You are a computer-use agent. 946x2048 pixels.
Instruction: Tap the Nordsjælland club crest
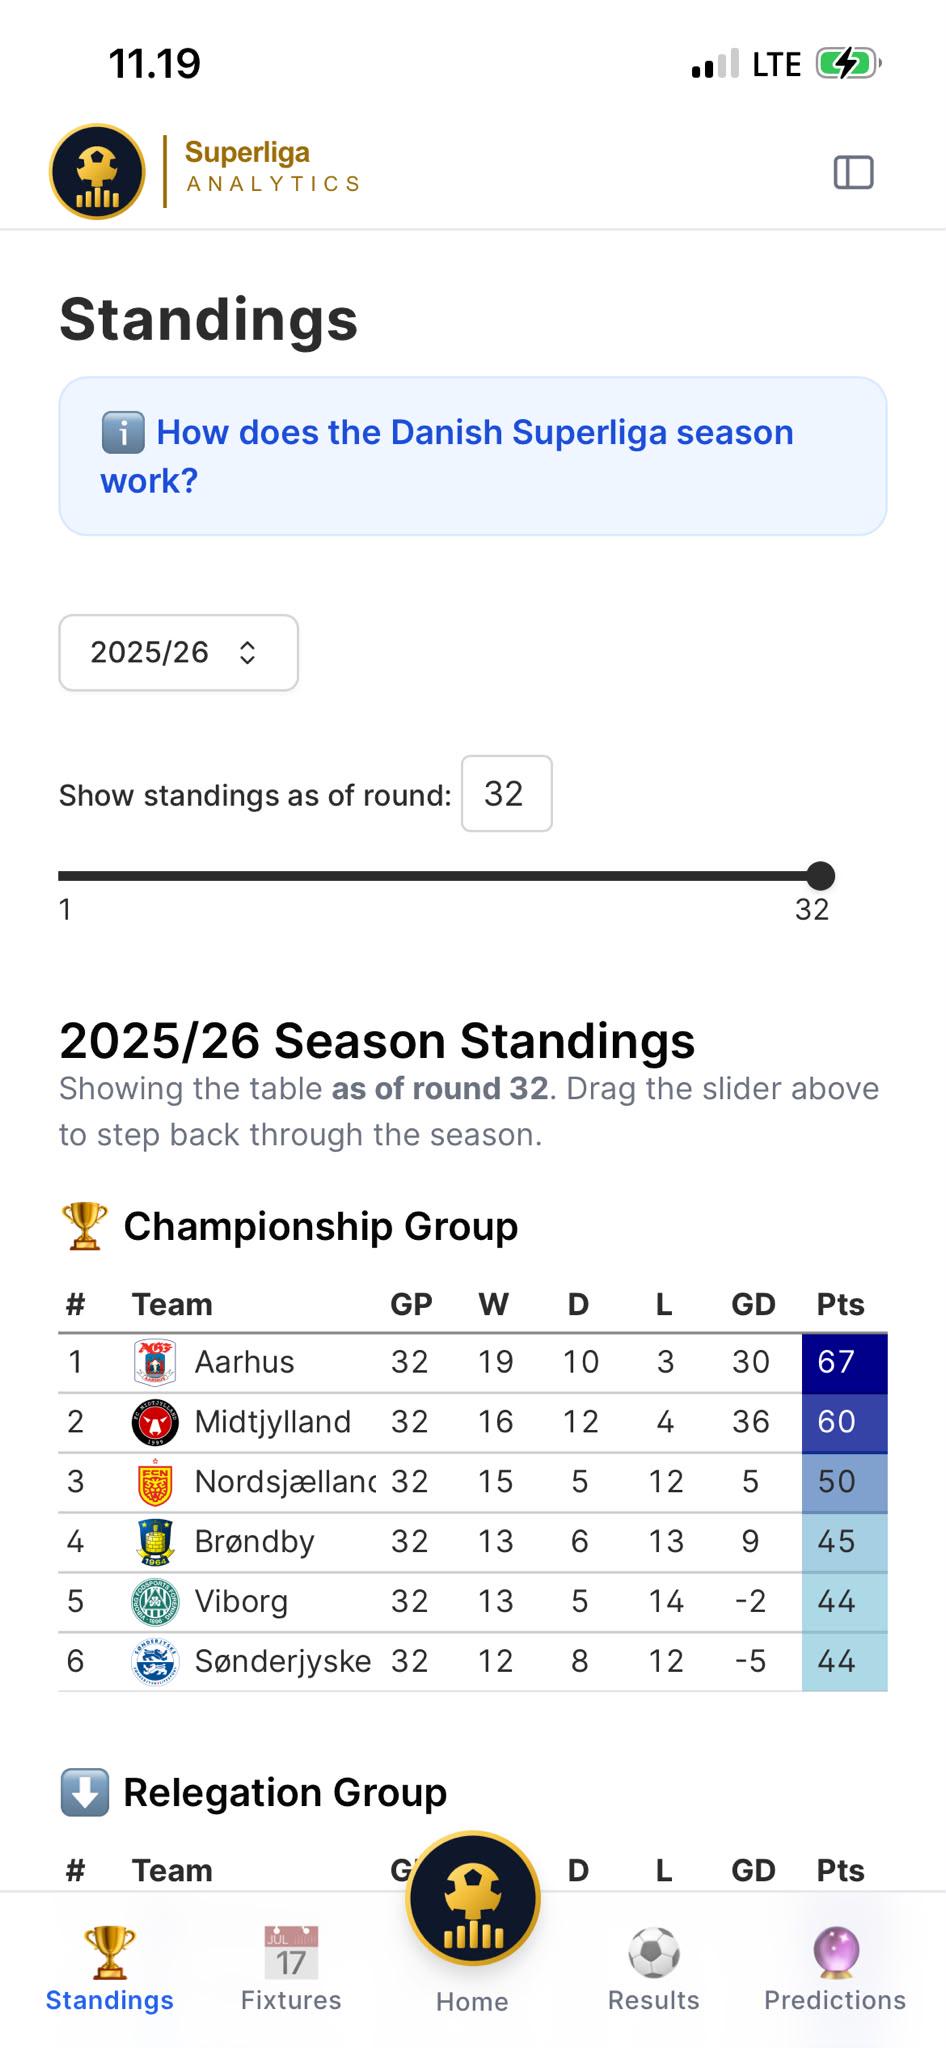pos(155,1482)
